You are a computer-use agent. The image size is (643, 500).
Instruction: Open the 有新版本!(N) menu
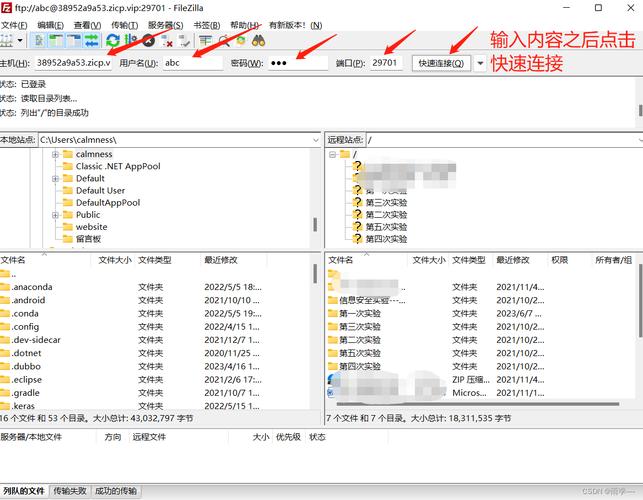tap(295, 25)
